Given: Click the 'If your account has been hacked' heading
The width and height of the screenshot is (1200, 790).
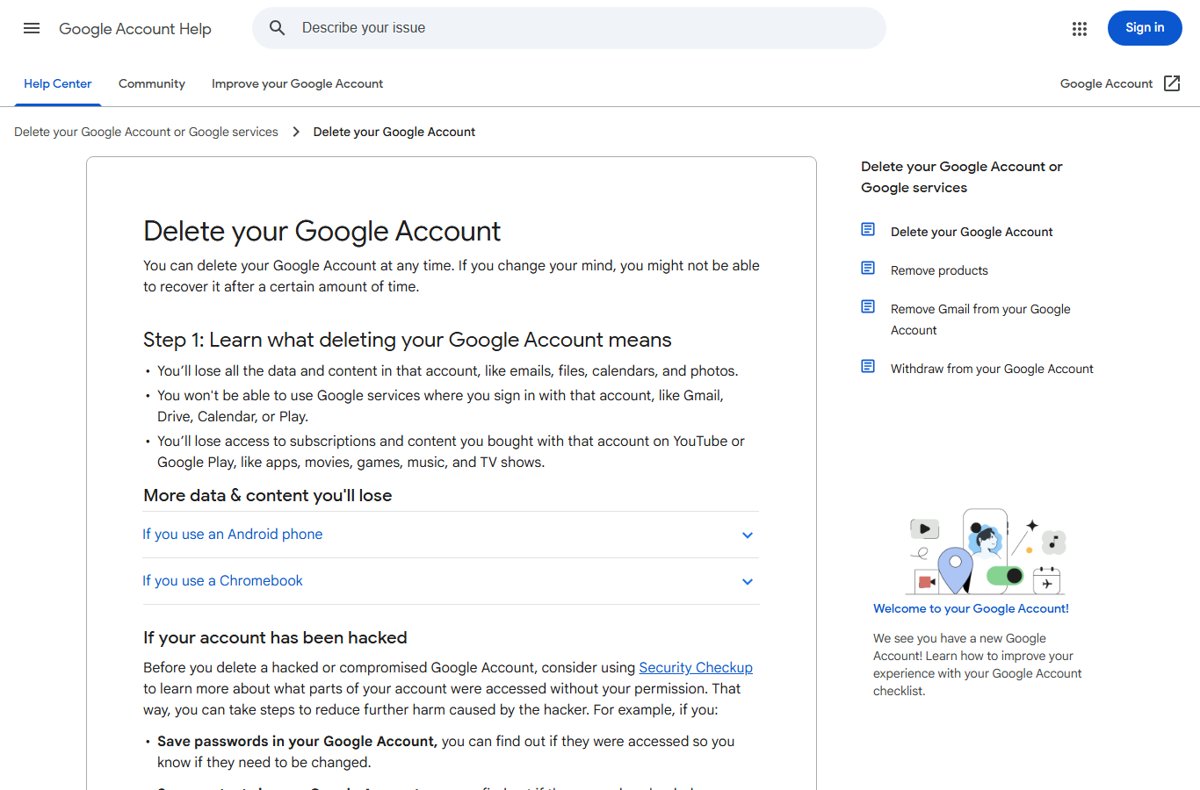Looking at the screenshot, I should (x=275, y=637).
